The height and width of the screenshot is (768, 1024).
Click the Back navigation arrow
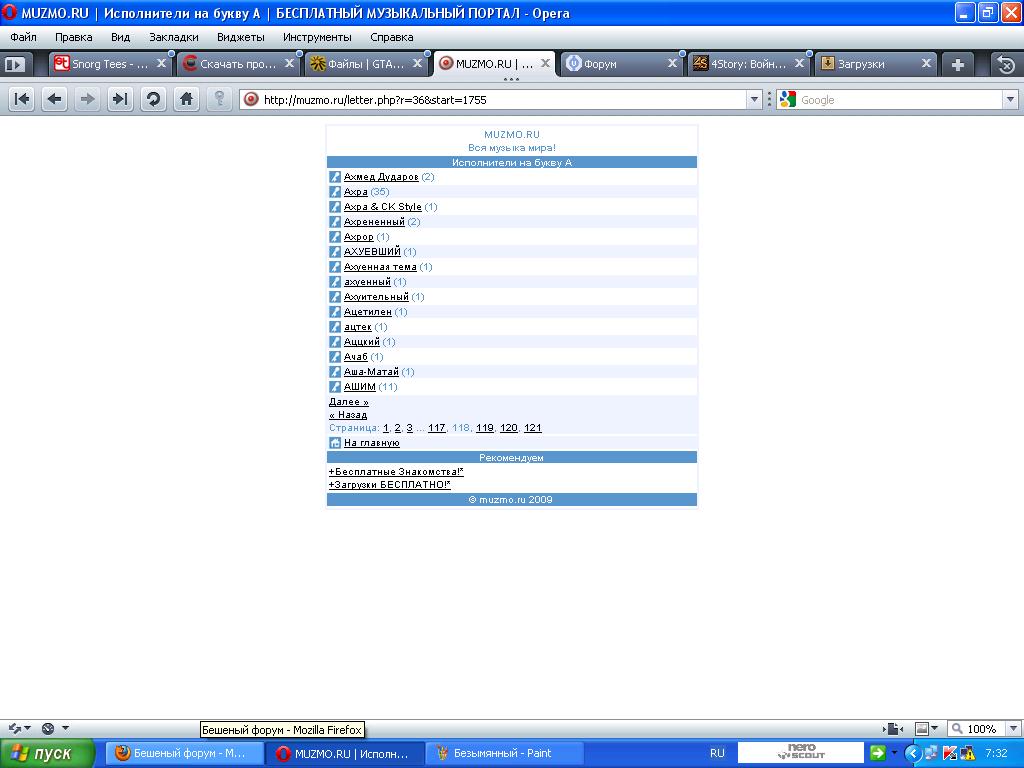(55, 99)
